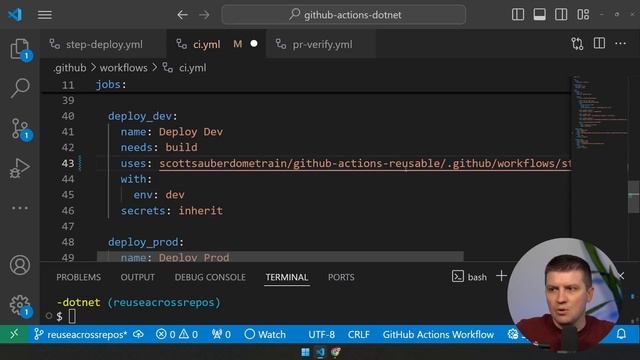Open notifications bell in status bar
The height and width of the screenshot is (360, 640).
621,334
